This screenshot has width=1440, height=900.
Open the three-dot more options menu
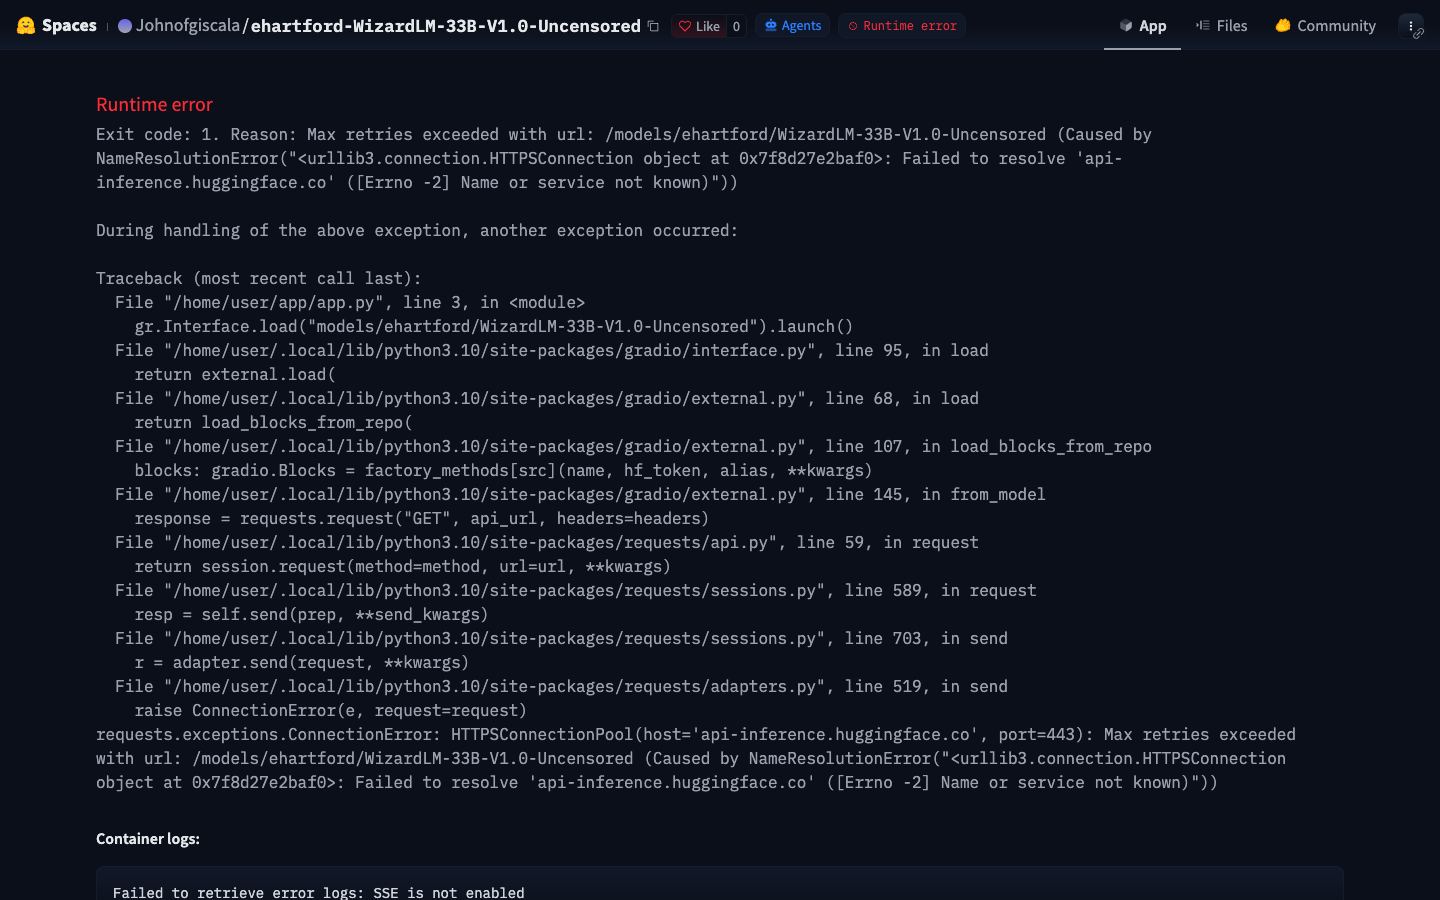[1410, 26]
